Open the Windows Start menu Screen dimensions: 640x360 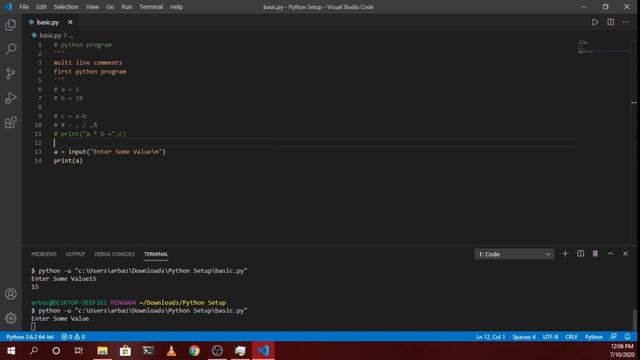point(11,351)
